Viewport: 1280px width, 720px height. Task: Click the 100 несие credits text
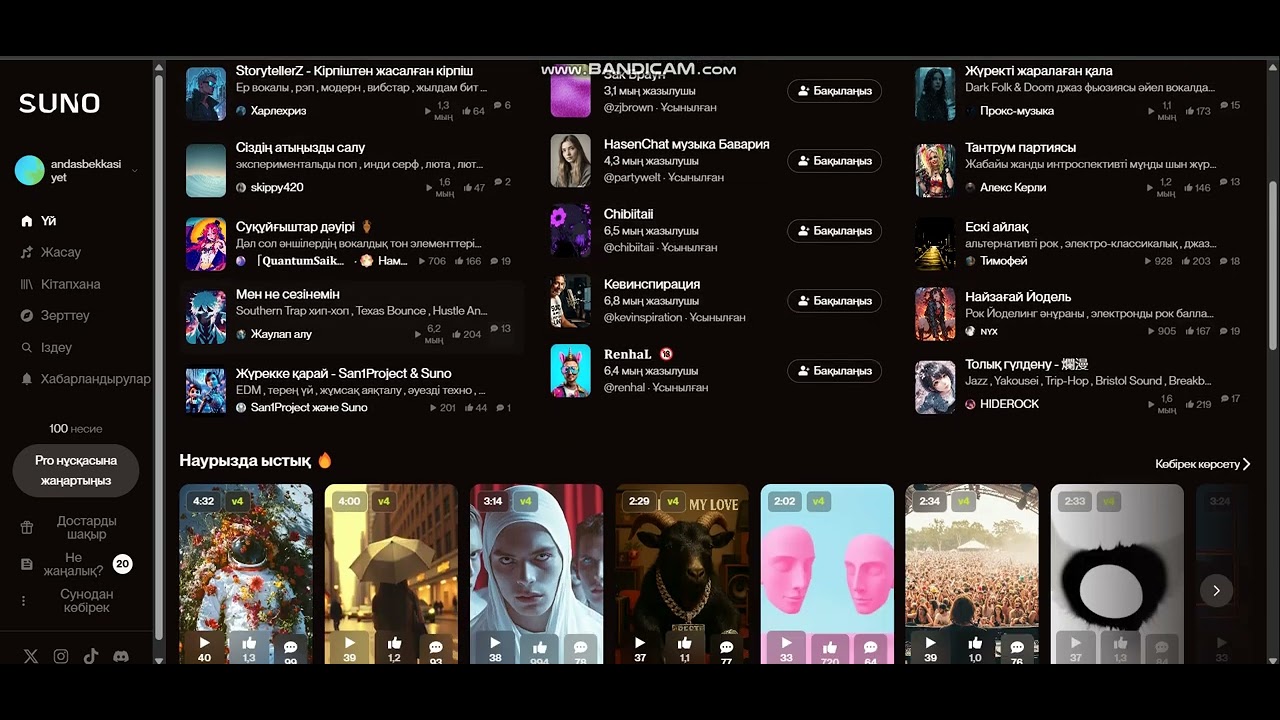pos(76,428)
